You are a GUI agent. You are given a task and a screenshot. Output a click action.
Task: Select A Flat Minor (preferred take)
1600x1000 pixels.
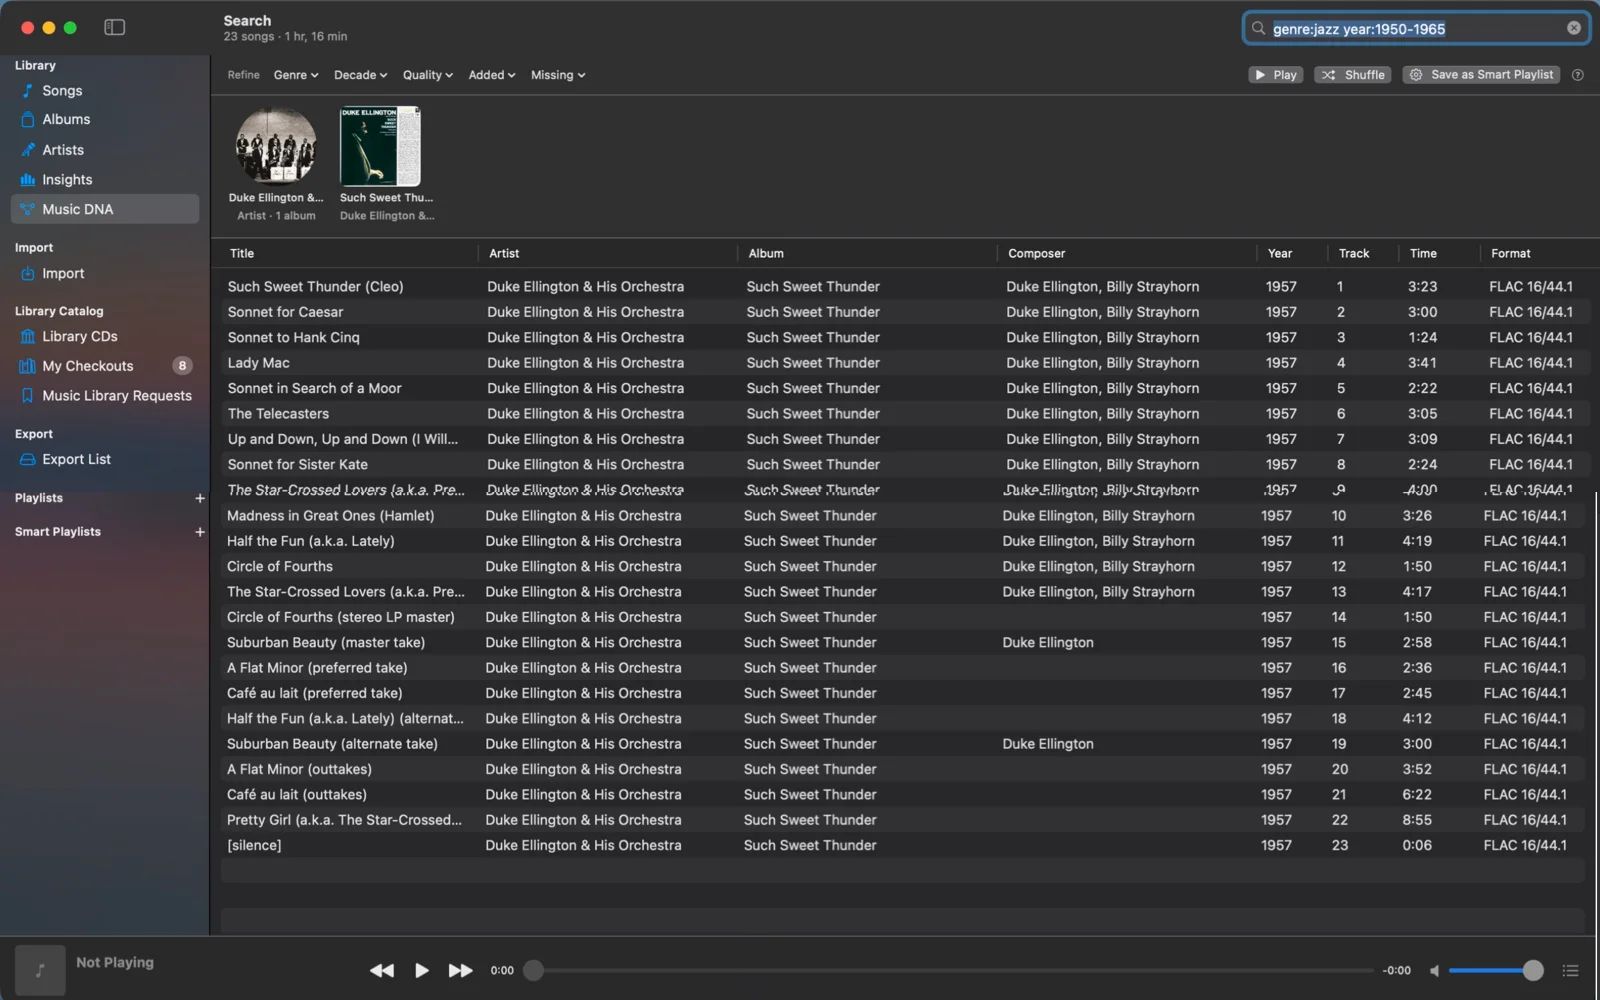tap(902, 668)
